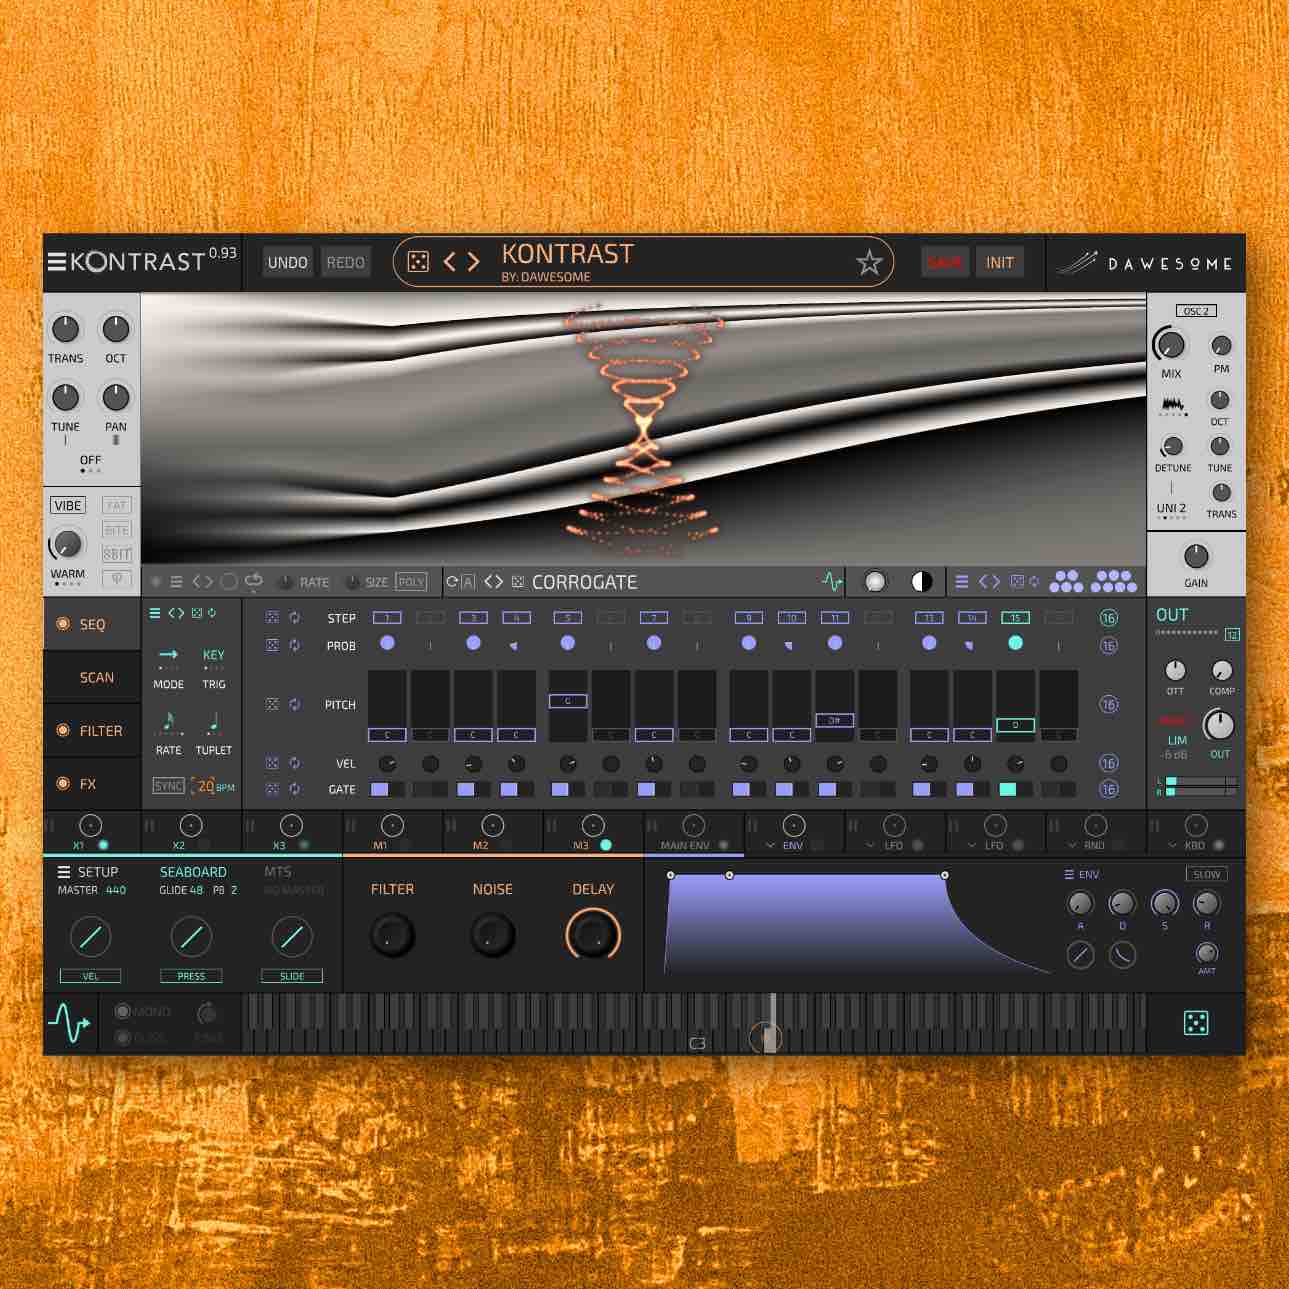Click the Dawesome logo

[x=1146, y=263]
